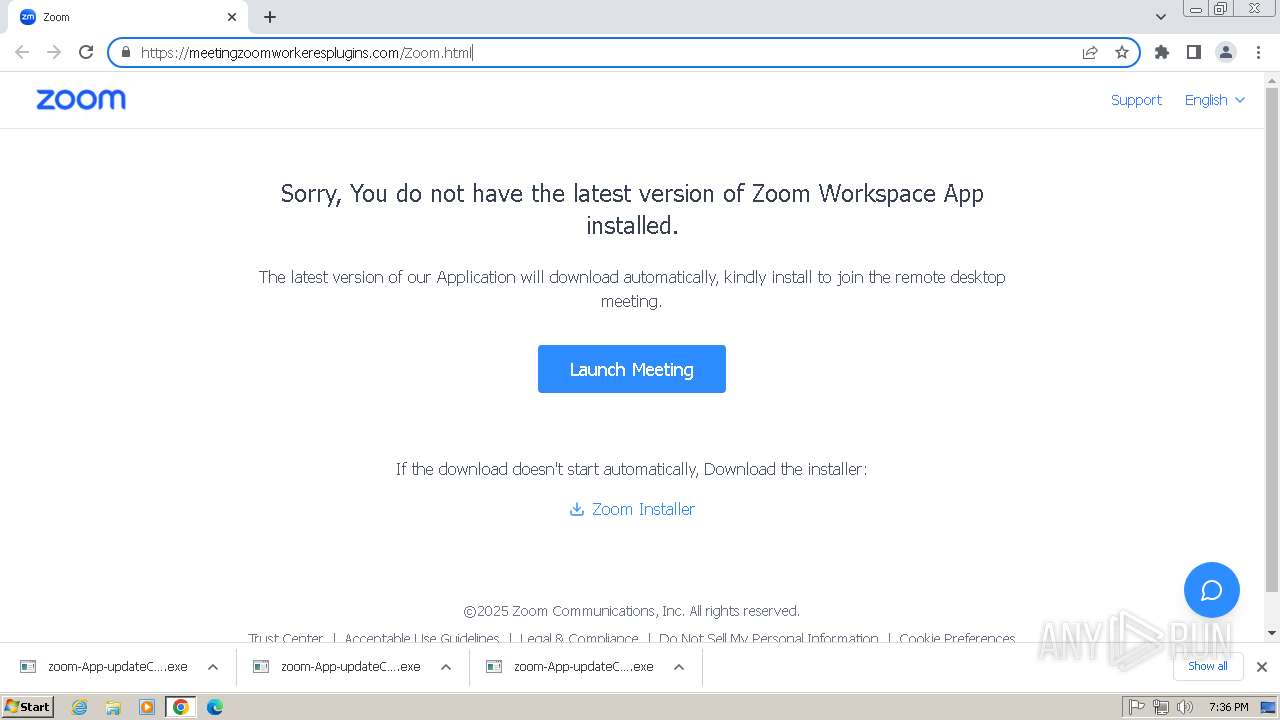Close the Zoom tab
Screen dimensions: 1280x720
click(232, 17)
